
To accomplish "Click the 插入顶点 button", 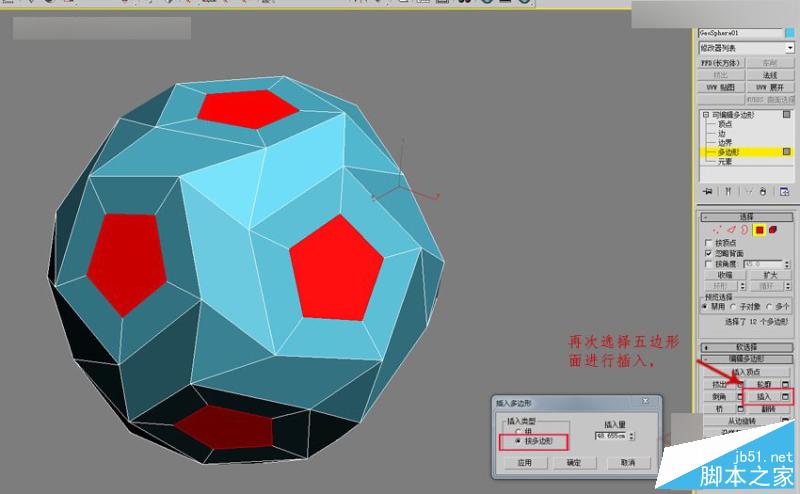I will [x=746, y=372].
